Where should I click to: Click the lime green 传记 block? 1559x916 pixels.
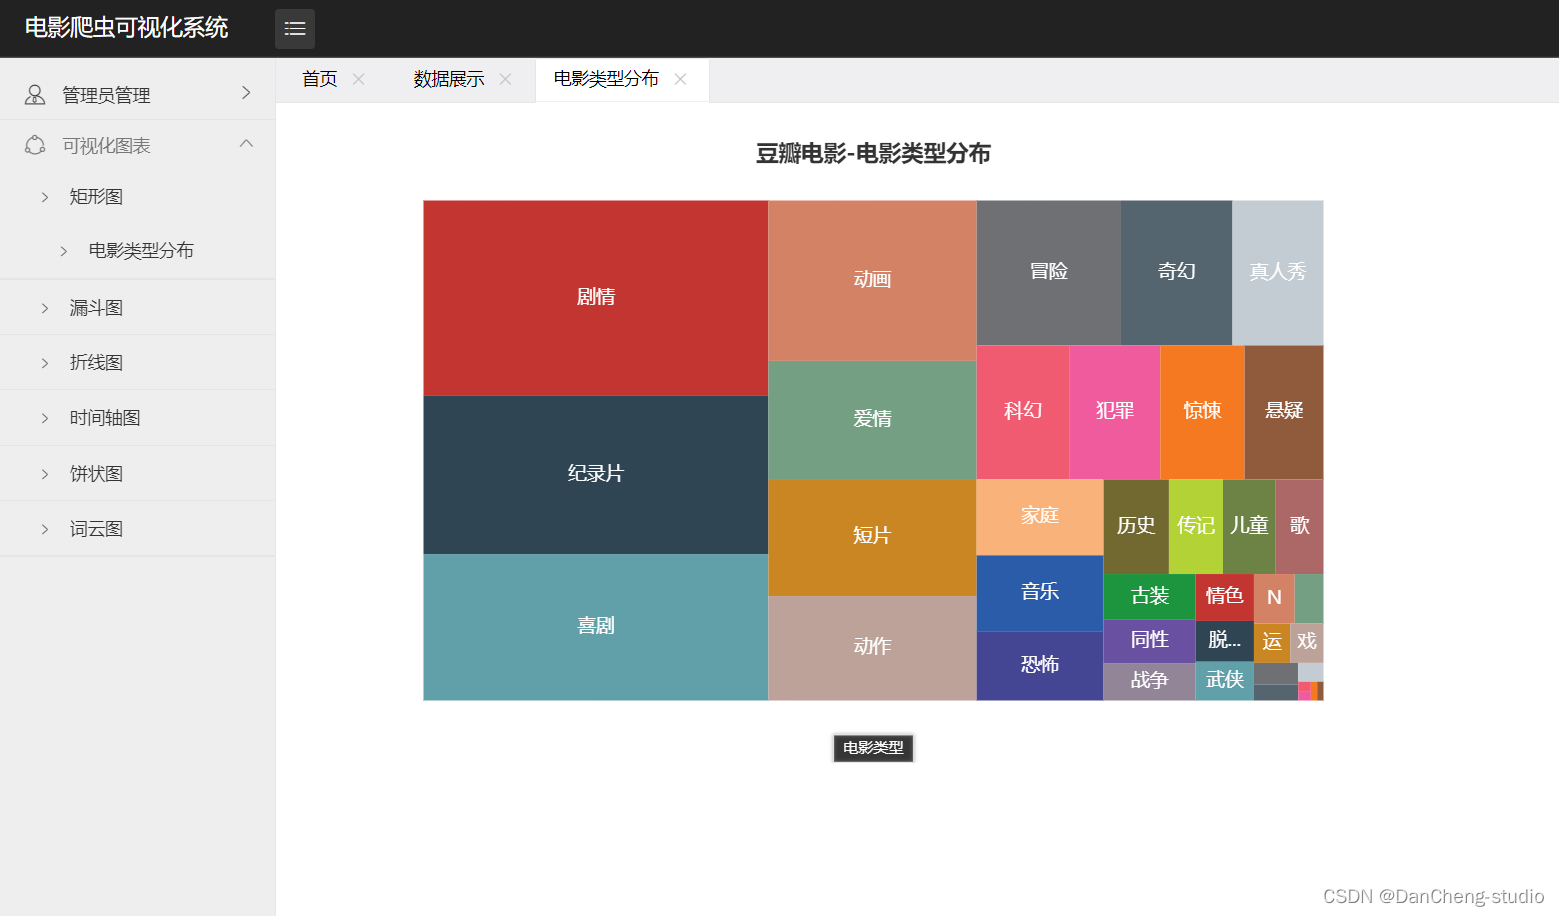coord(1196,526)
